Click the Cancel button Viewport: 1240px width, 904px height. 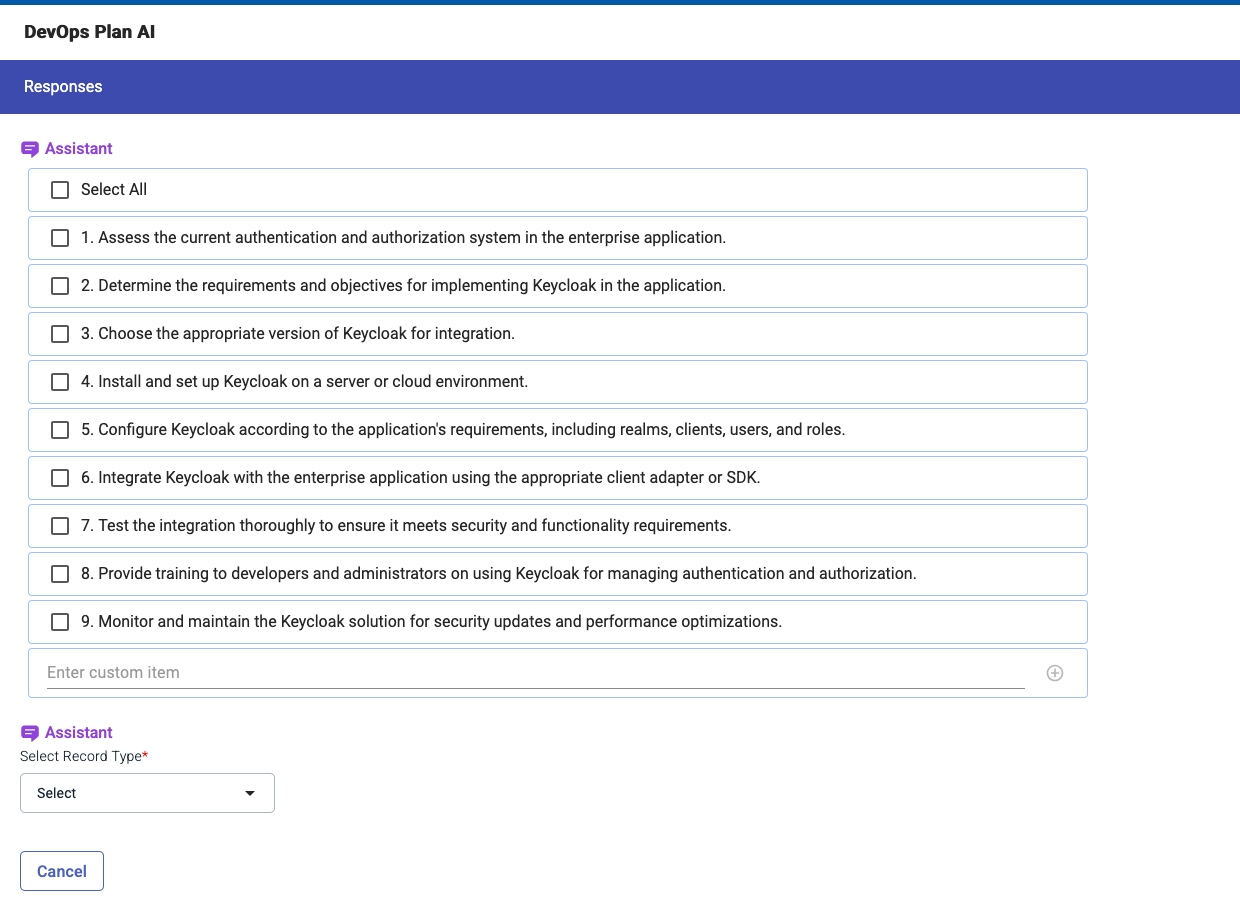(61, 870)
